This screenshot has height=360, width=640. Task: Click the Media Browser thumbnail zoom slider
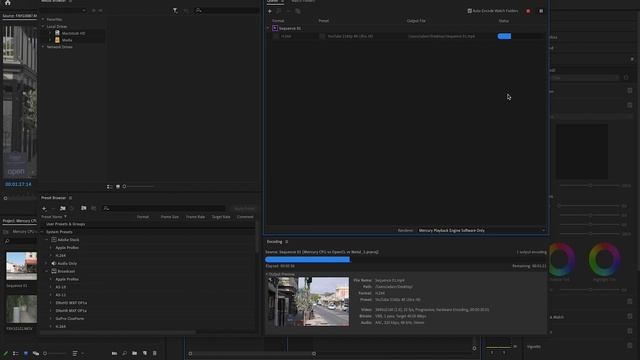click(x=139, y=187)
